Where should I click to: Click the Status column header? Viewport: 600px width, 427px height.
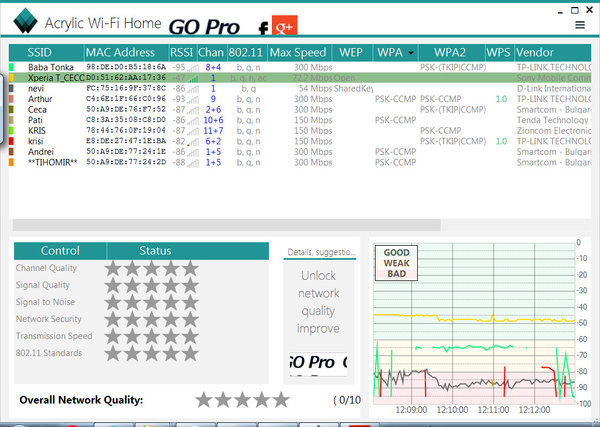(155, 251)
